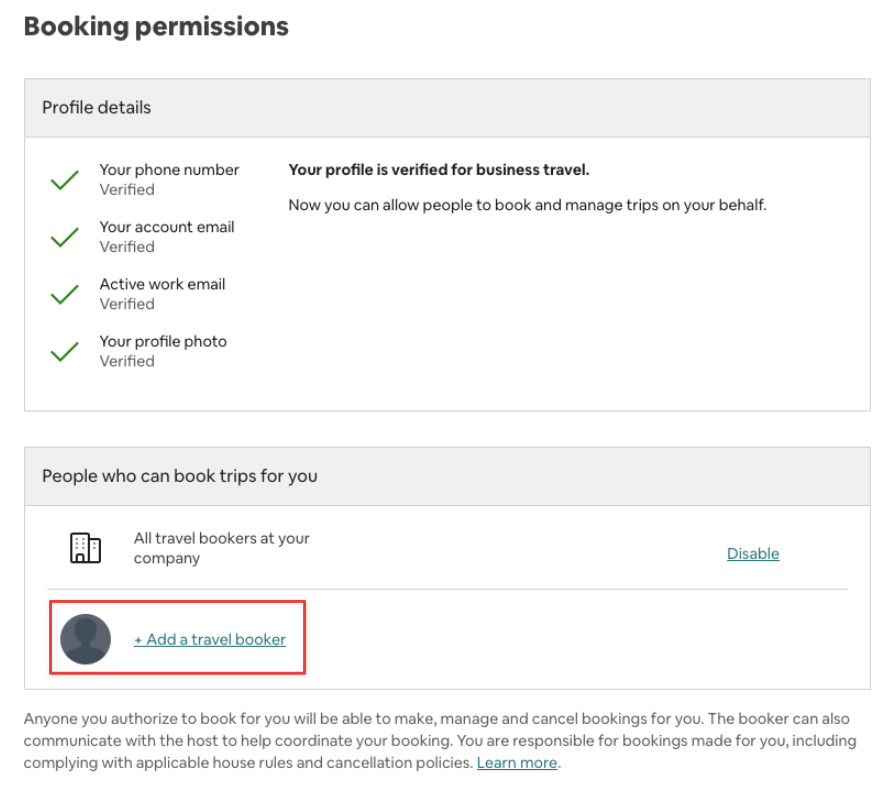Screen dimensions: 893x789
Task: Click the account email verified checkmark
Action: click(x=65, y=237)
